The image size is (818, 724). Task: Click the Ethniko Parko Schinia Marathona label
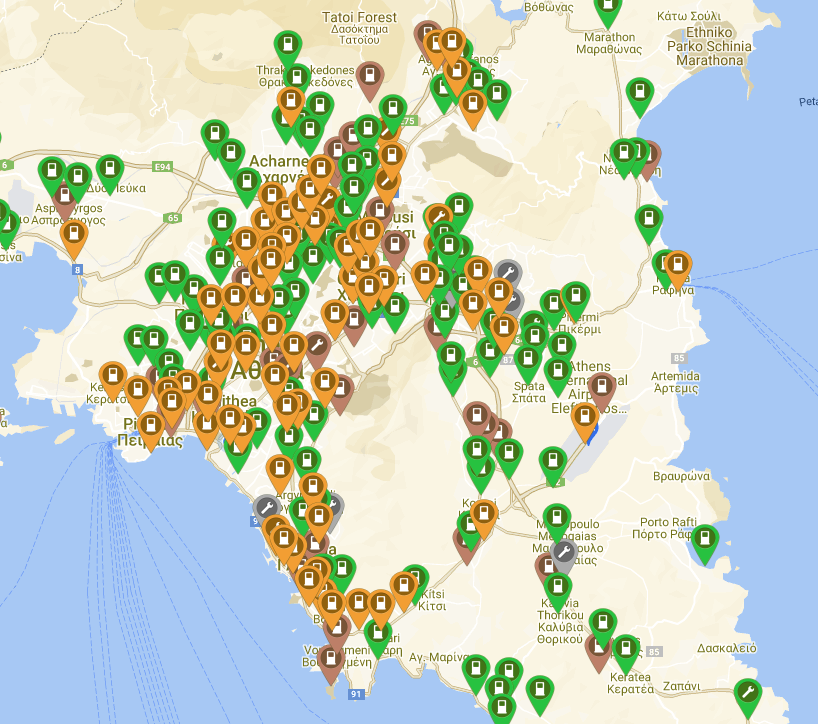pos(709,46)
